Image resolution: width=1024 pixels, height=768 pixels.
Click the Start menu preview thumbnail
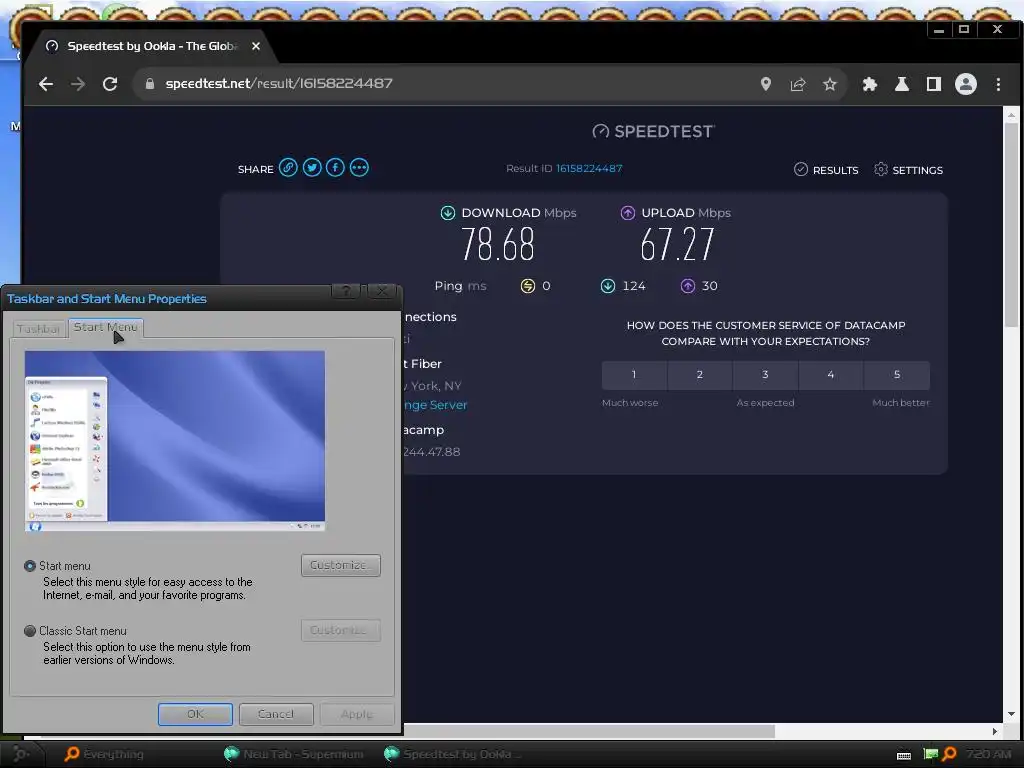(x=174, y=441)
